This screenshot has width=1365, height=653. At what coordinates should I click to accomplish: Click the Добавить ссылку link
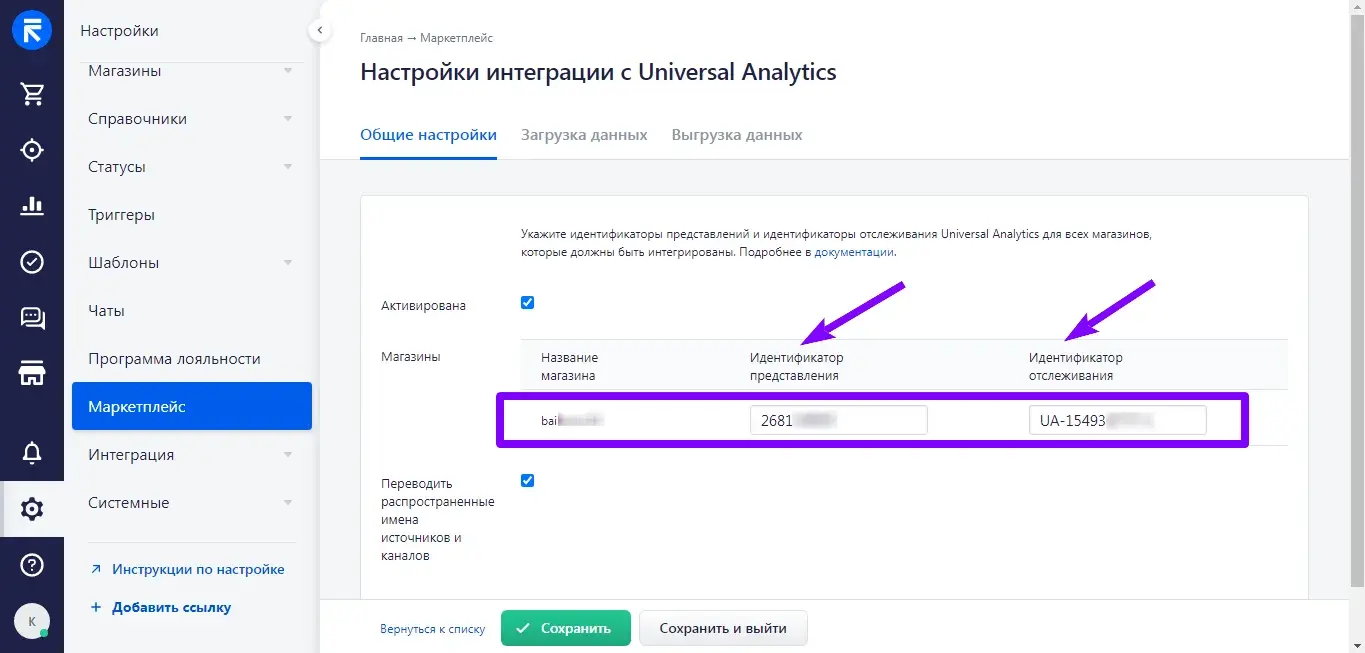[x=171, y=607]
